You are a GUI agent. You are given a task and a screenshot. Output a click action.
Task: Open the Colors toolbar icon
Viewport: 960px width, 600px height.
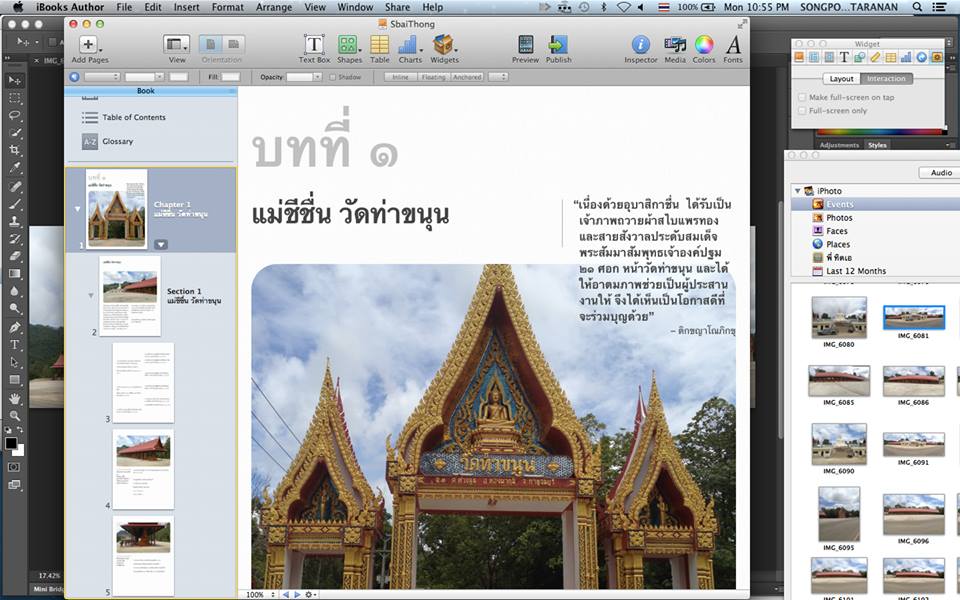point(704,45)
